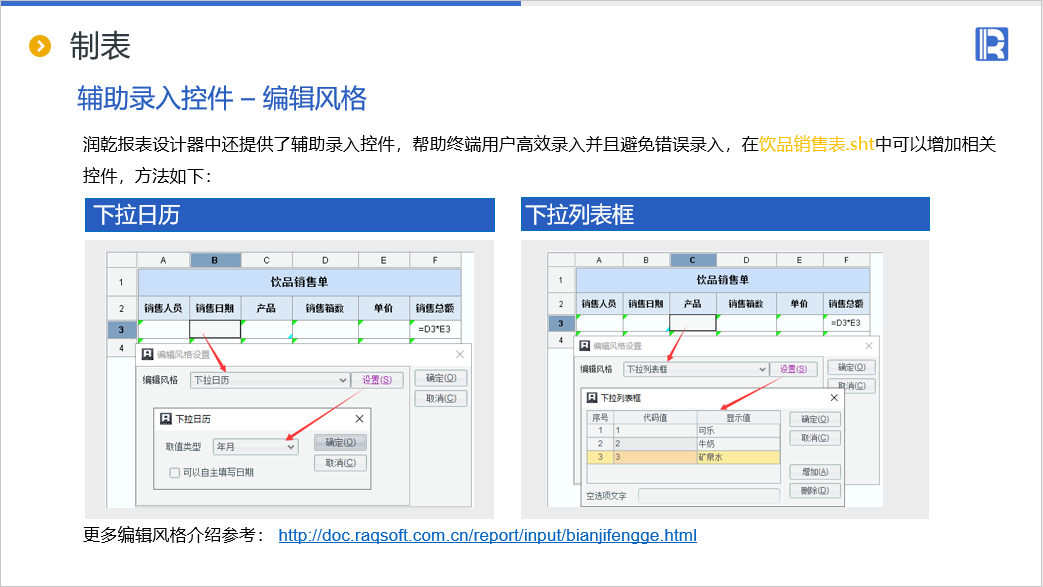Open the 编辑风格 dropdown showing 下拉列表框

[x=696, y=369]
